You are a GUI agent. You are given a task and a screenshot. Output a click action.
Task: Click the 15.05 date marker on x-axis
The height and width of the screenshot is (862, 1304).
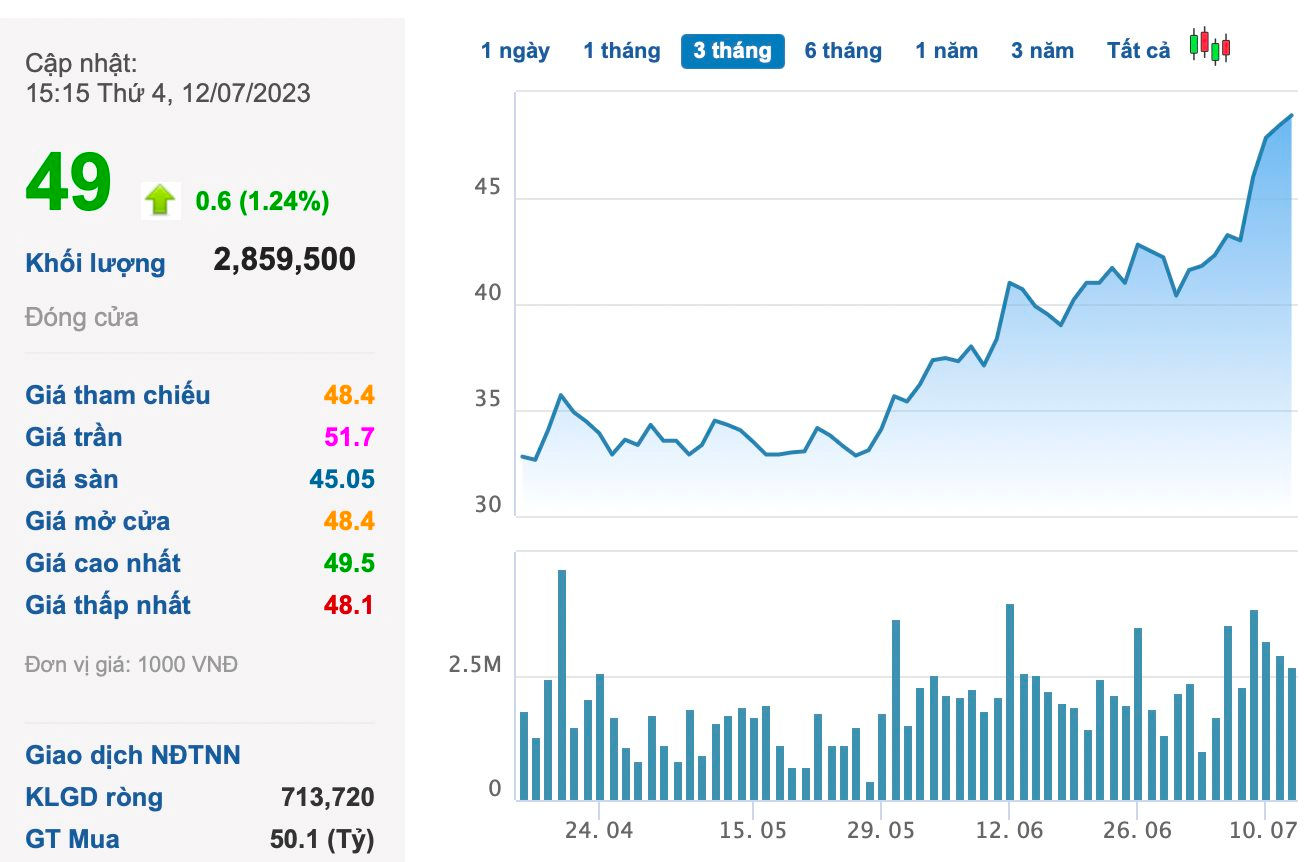(x=751, y=830)
